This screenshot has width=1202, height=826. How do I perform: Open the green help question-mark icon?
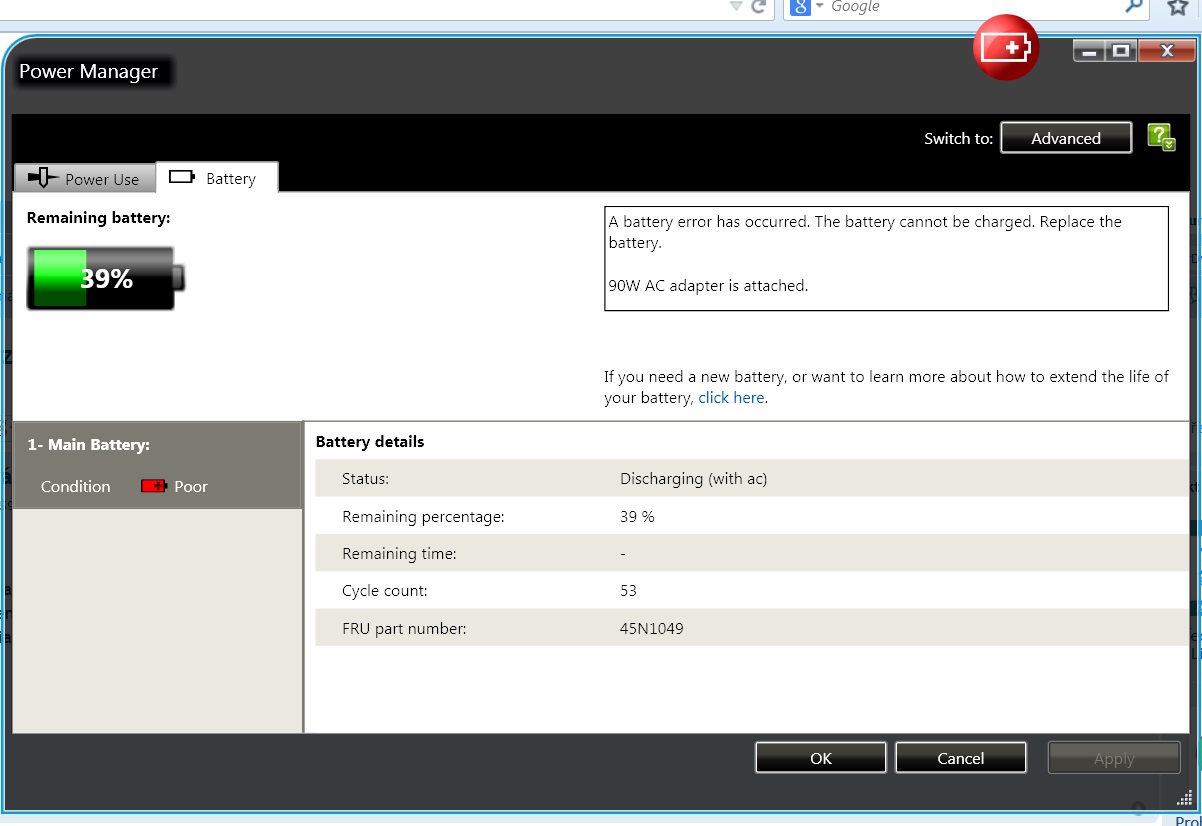(1162, 138)
